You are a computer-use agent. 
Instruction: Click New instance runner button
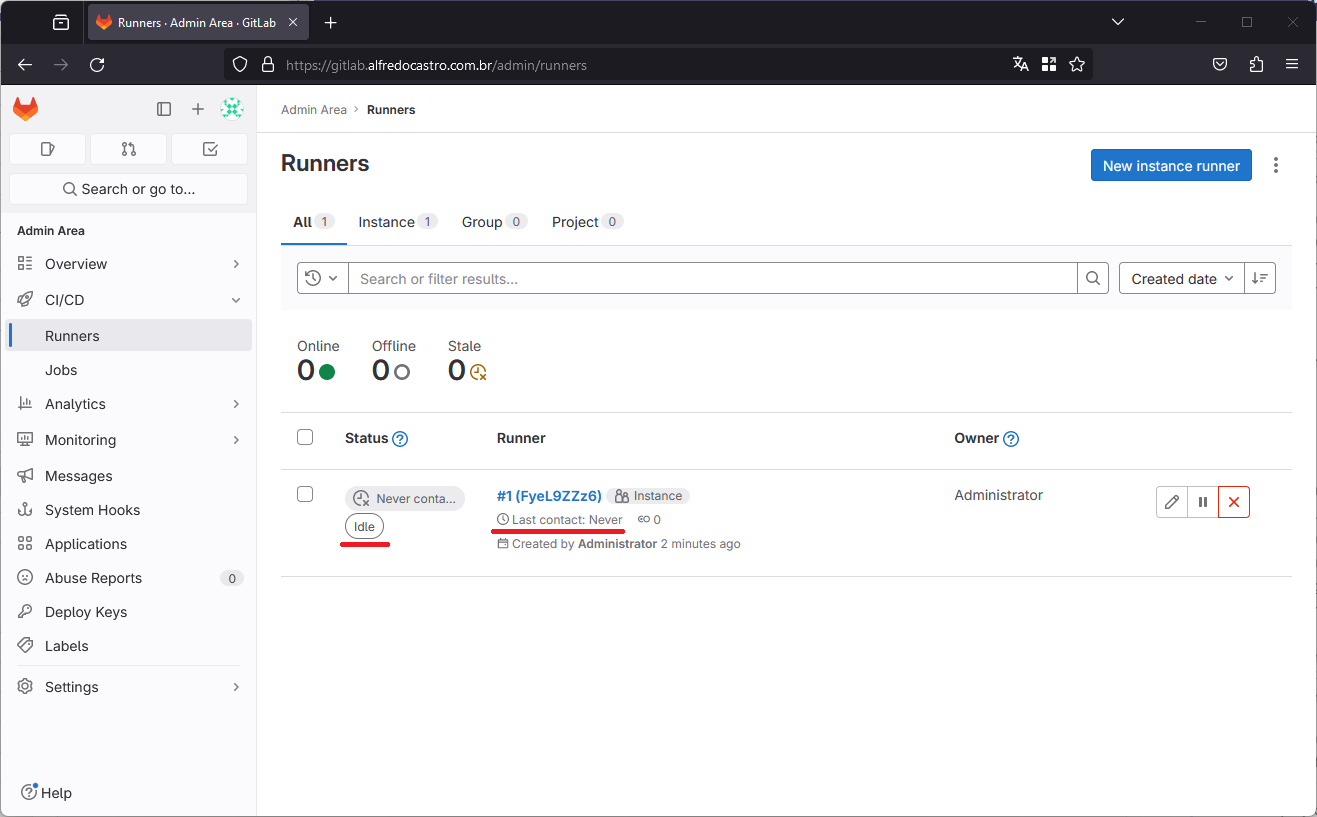click(x=1171, y=166)
